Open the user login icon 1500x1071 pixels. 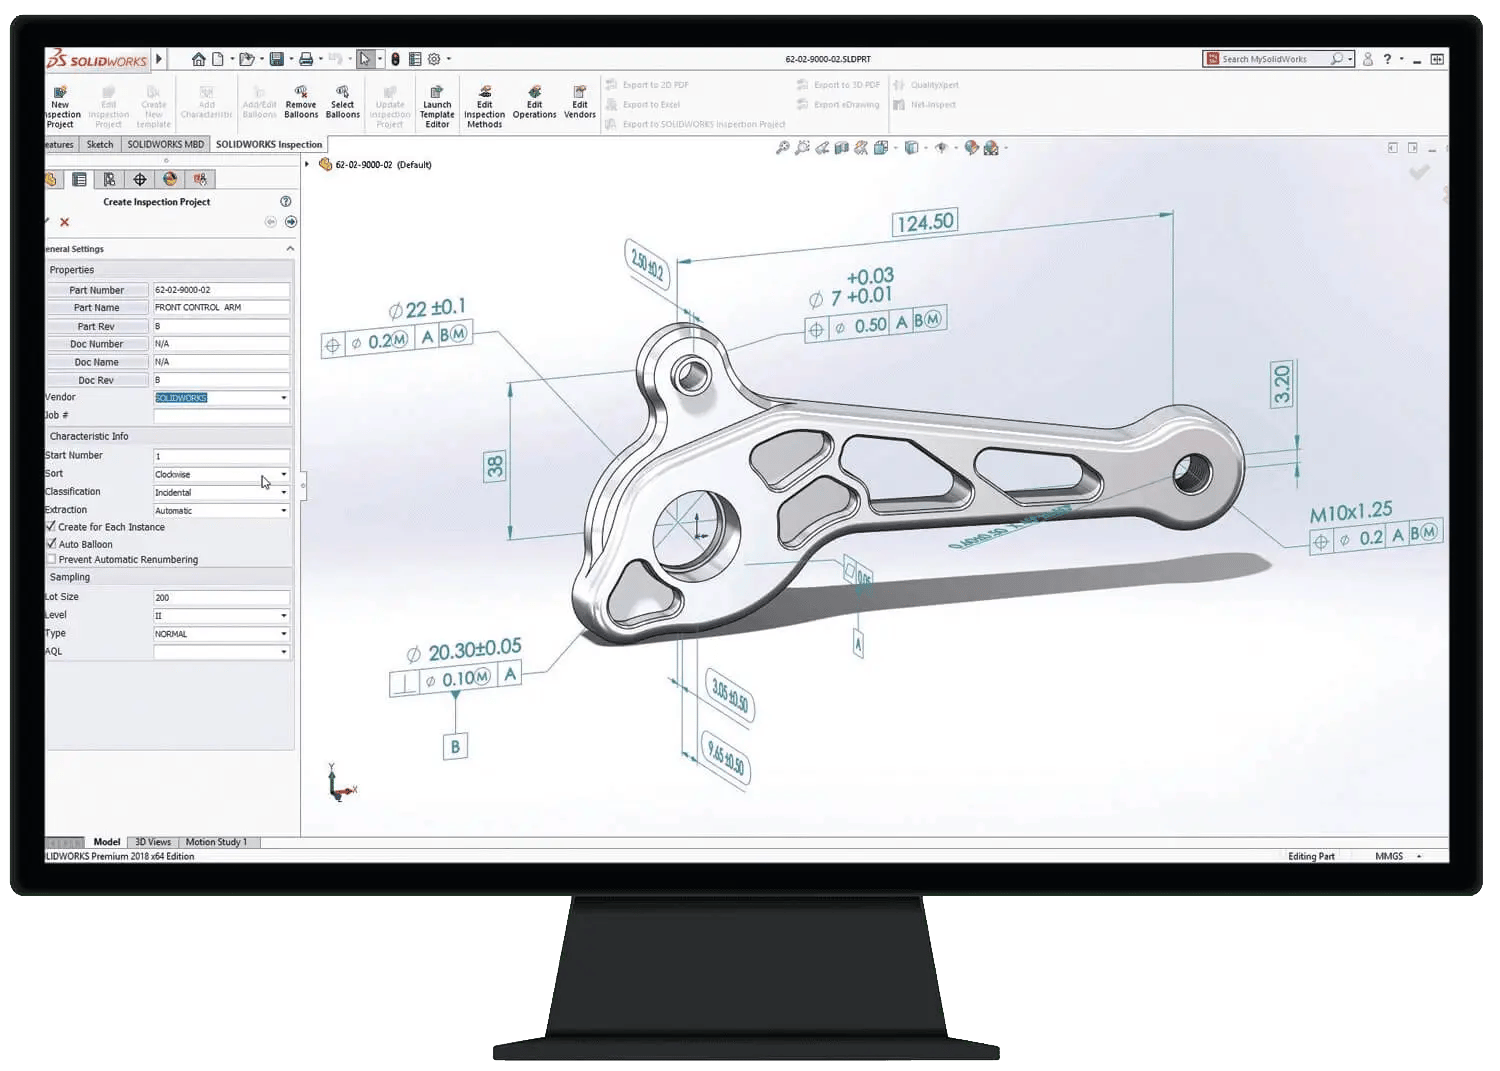pos(1368,59)
